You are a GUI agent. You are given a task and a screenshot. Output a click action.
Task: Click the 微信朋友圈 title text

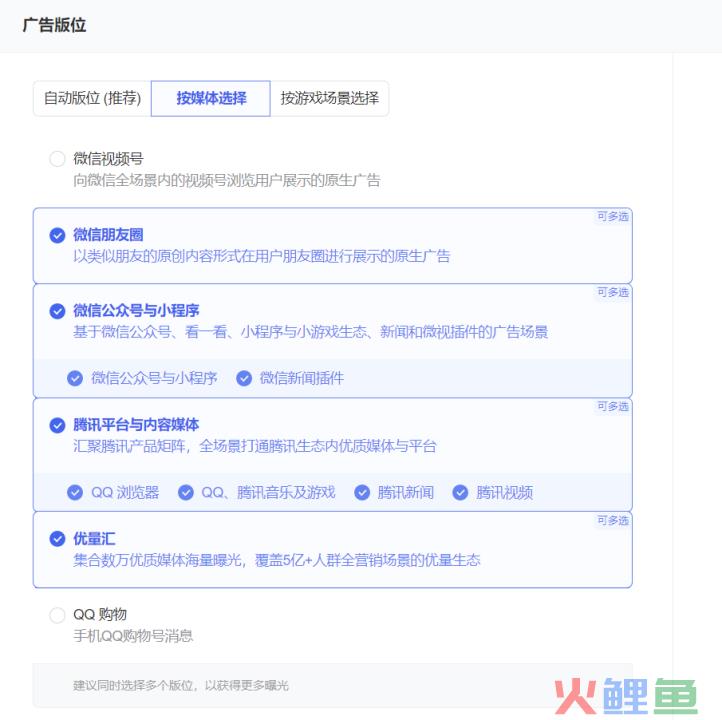[108, 235]
